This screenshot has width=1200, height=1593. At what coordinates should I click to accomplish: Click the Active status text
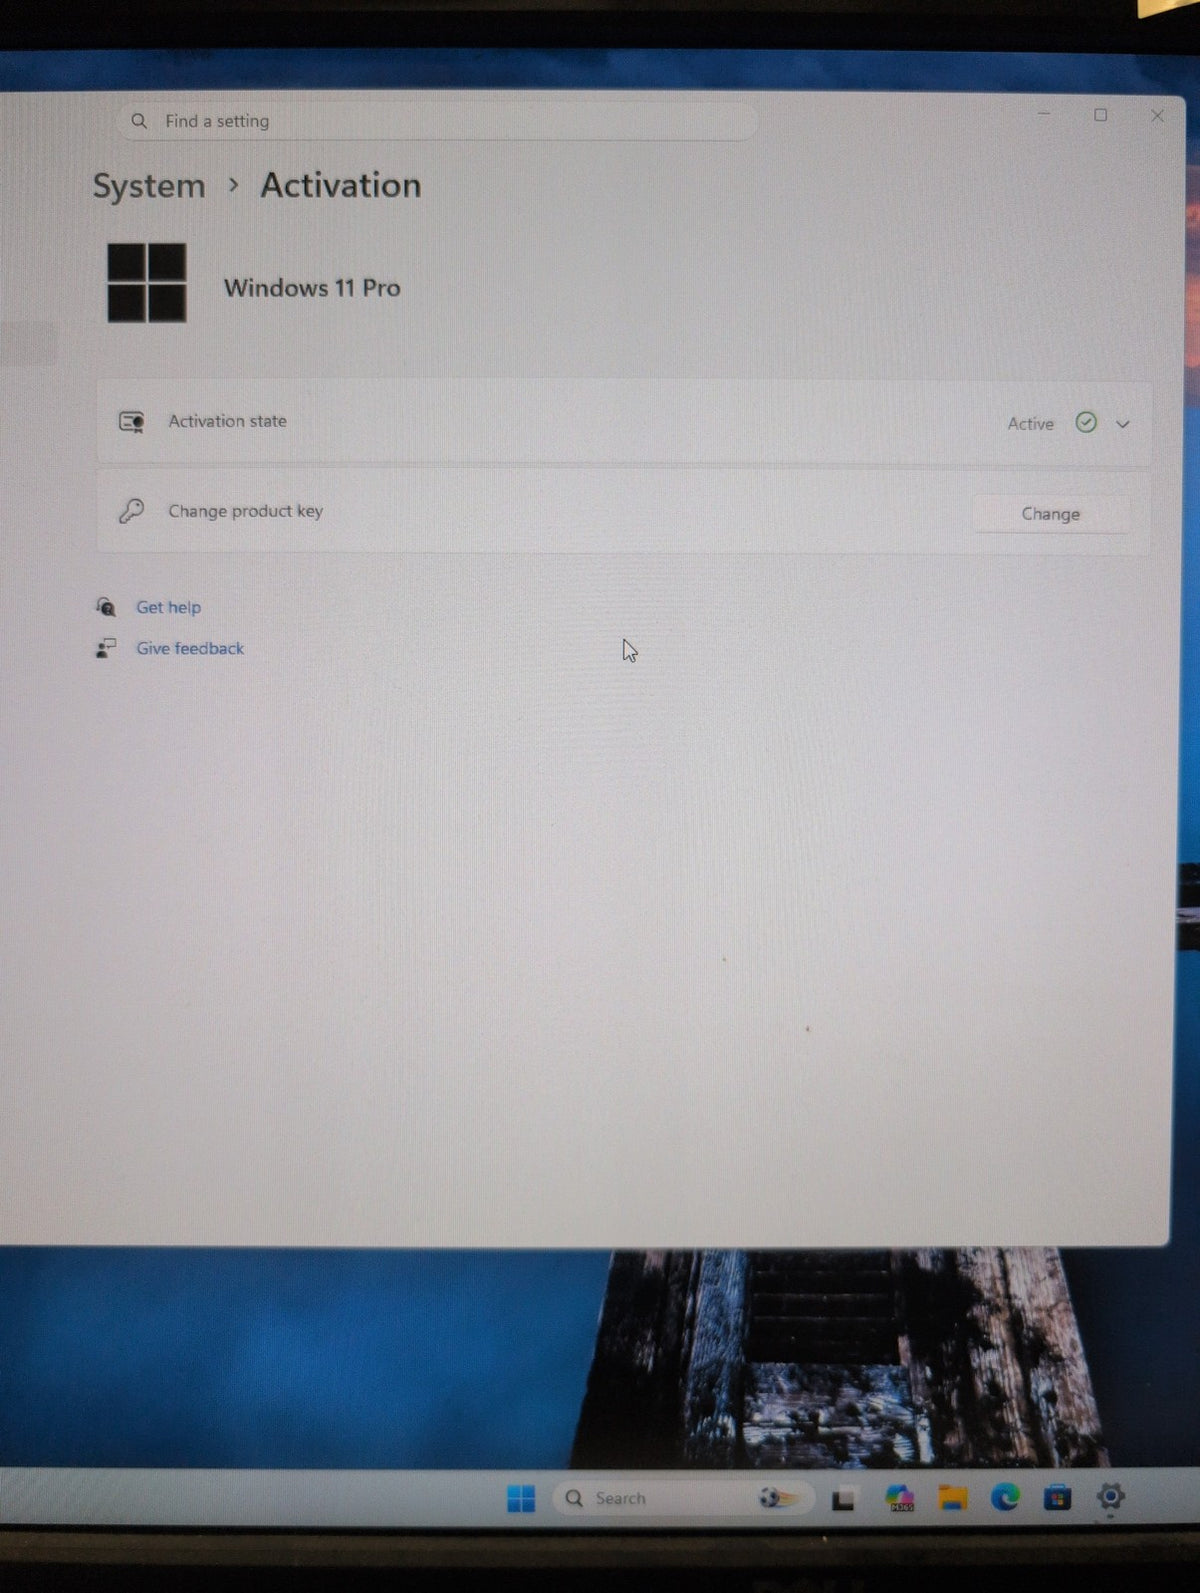tap(1030, 424)
